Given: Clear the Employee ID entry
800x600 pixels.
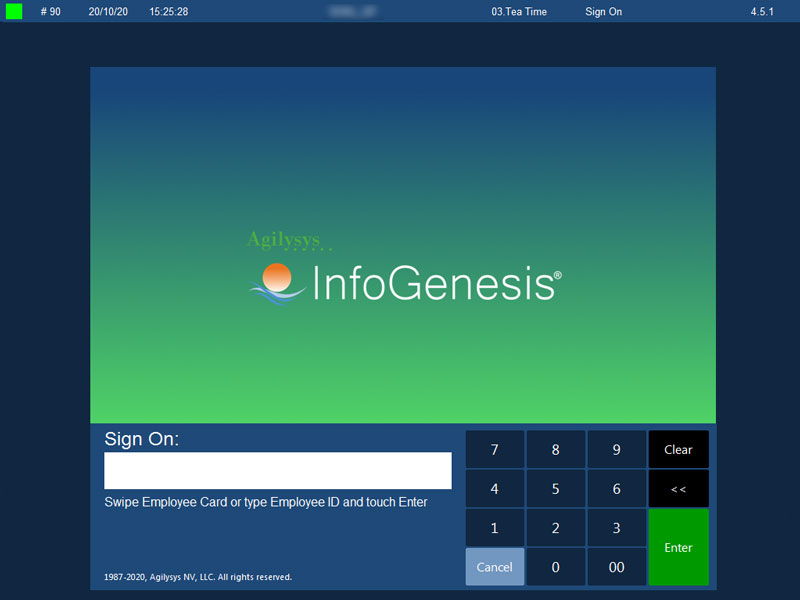Looking at the screenshot, I should pos(678,450).
